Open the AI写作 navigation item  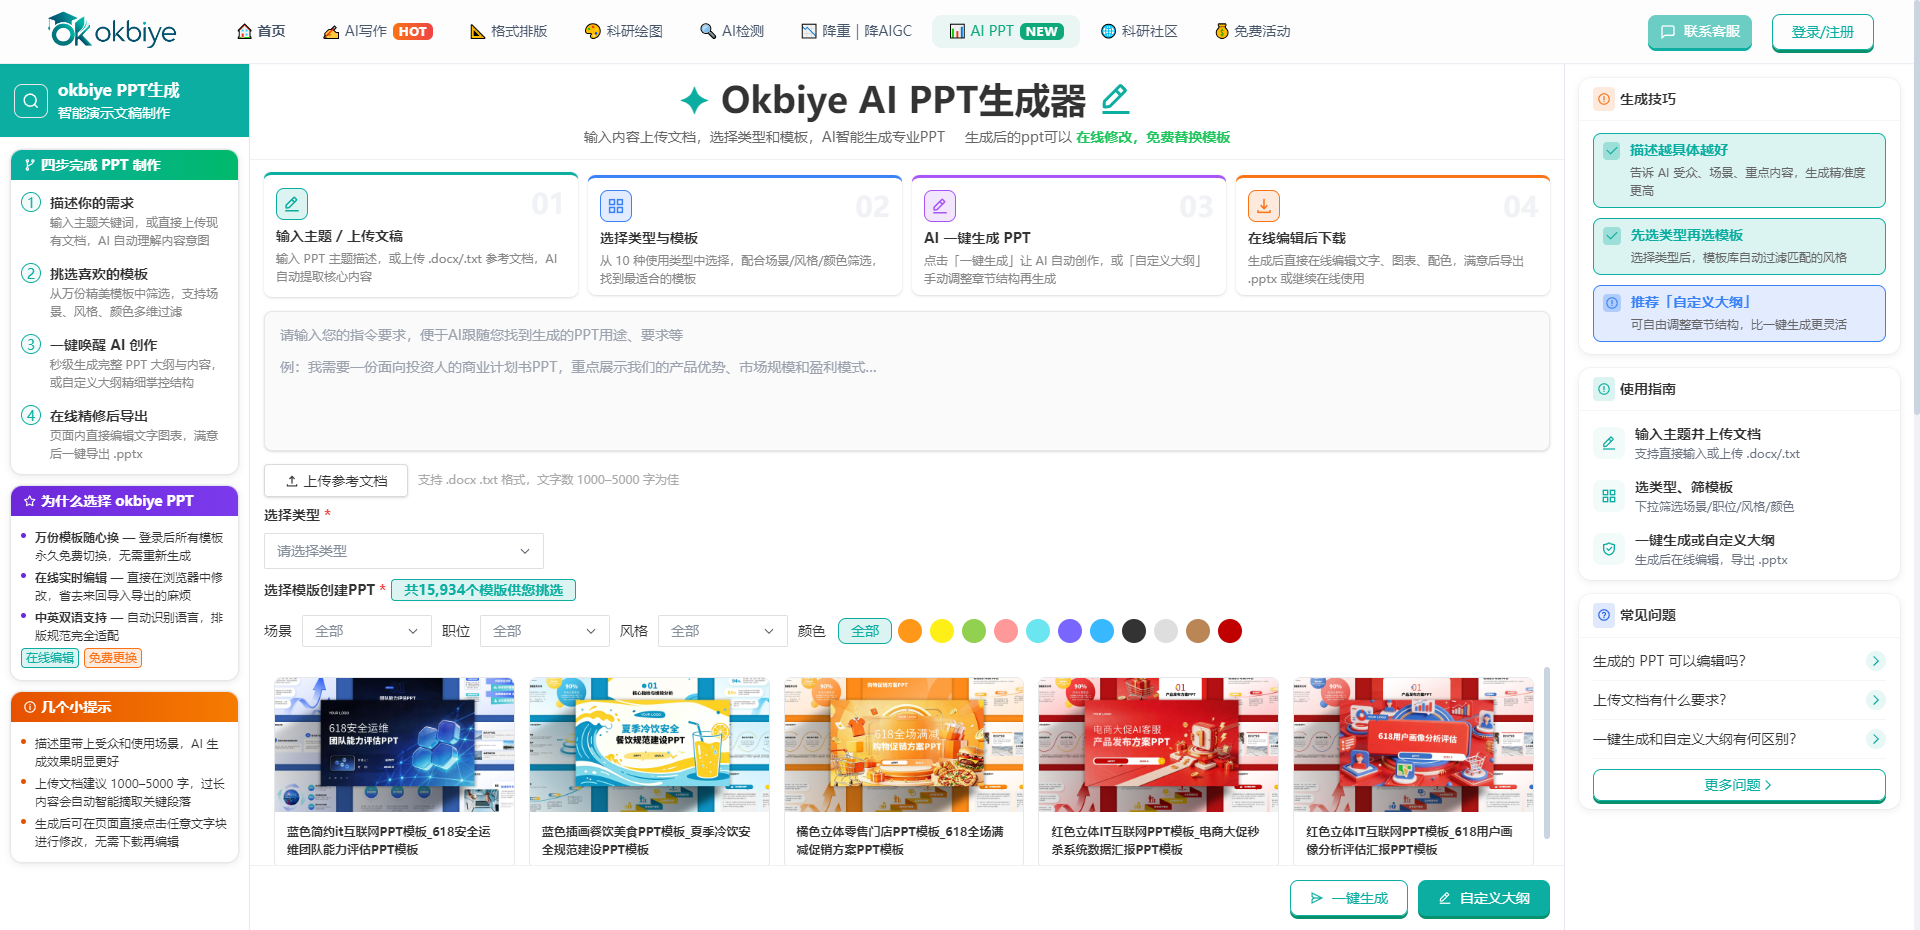378,31
